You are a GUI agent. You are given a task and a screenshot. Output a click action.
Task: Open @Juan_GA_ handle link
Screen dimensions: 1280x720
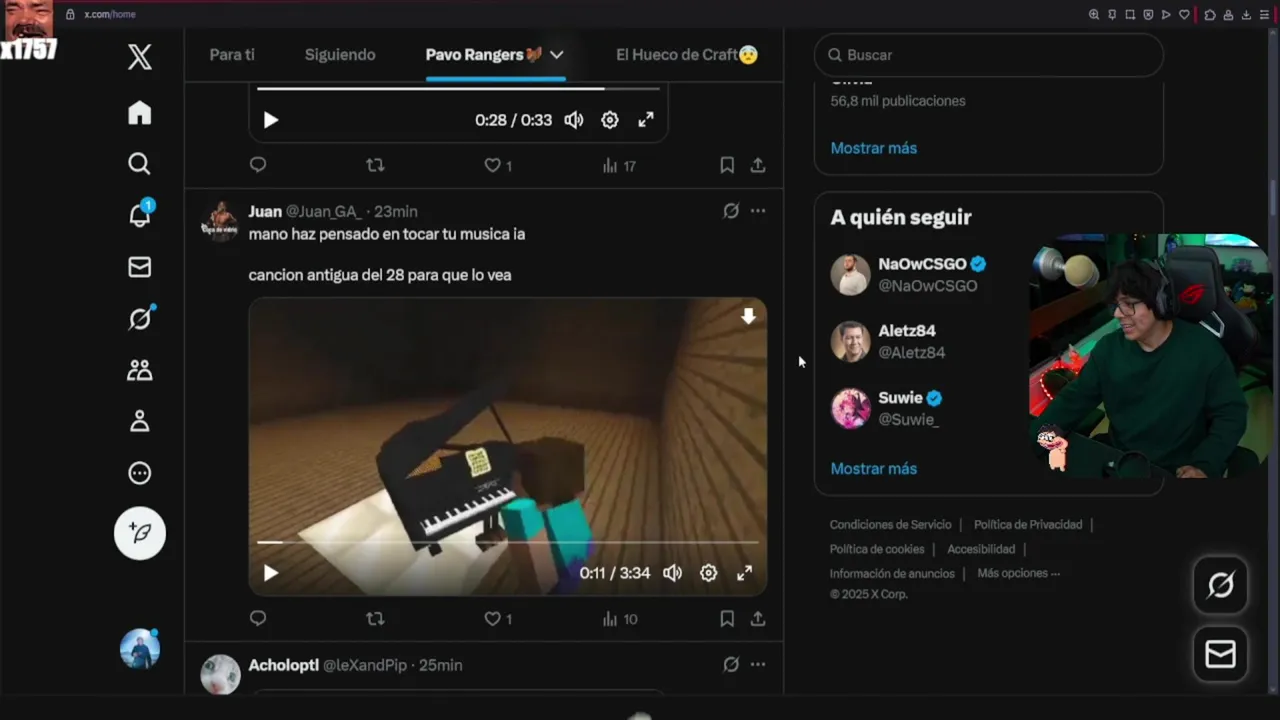pos(324,211)
